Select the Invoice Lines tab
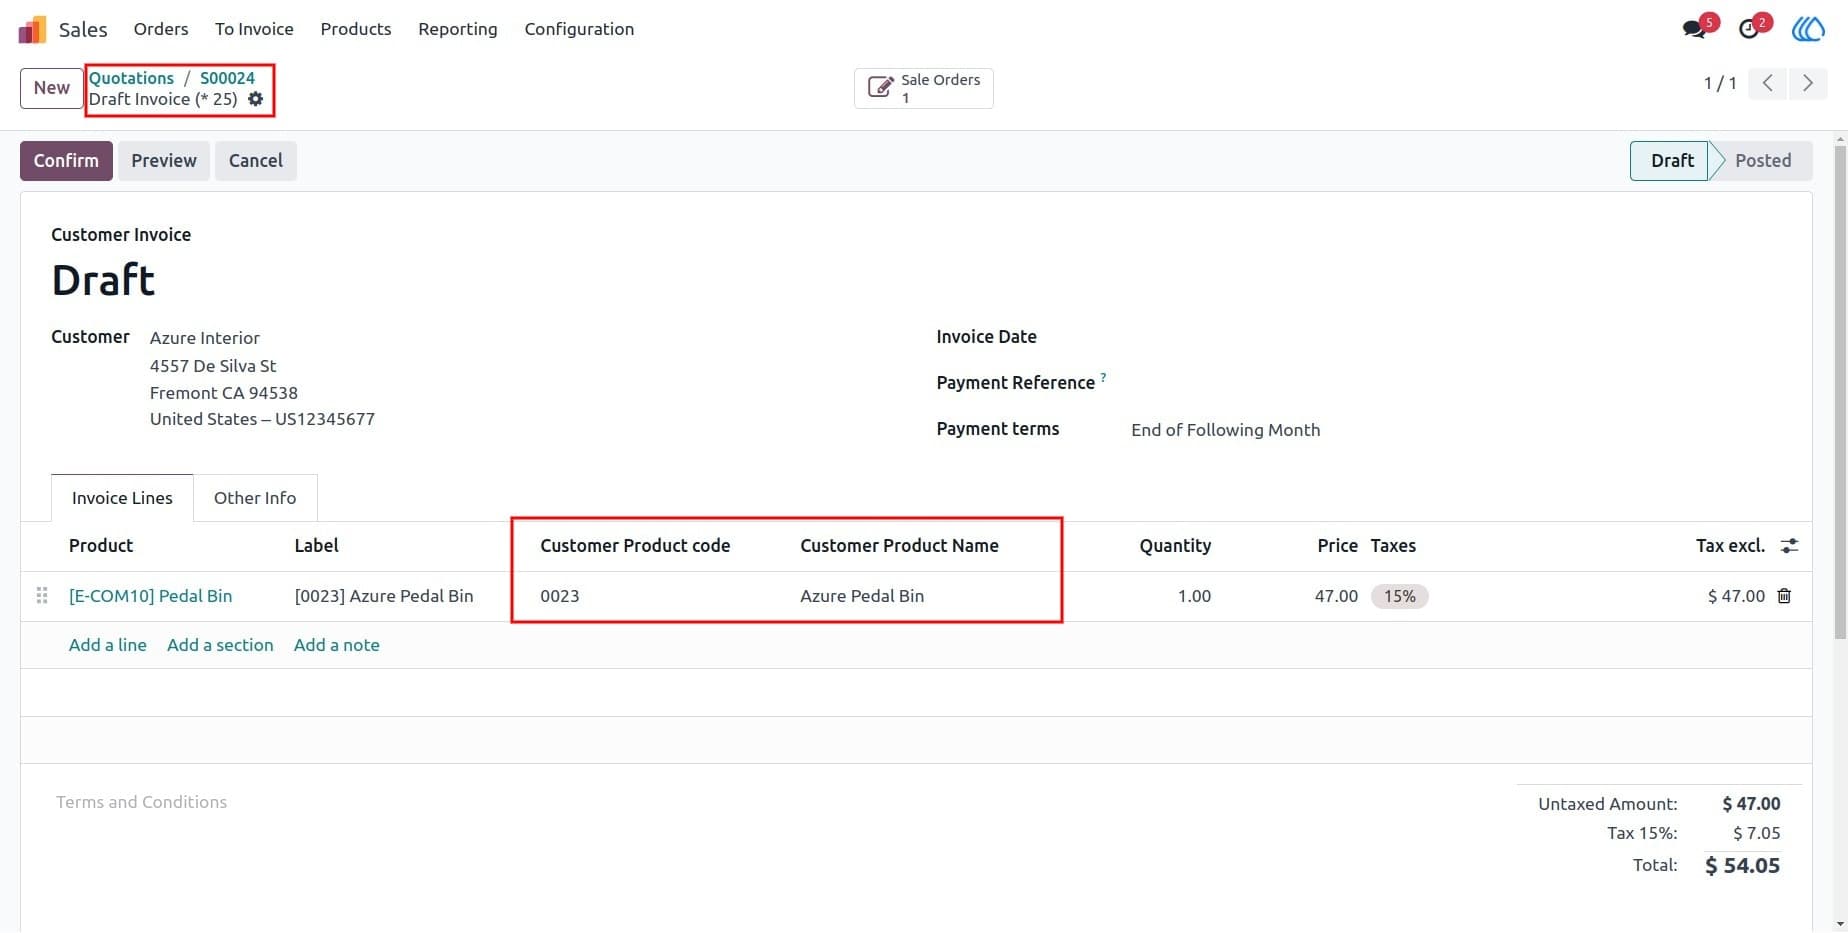This screenshot has height=933, width=1848. pyautogui.click(x=122, y=498)
